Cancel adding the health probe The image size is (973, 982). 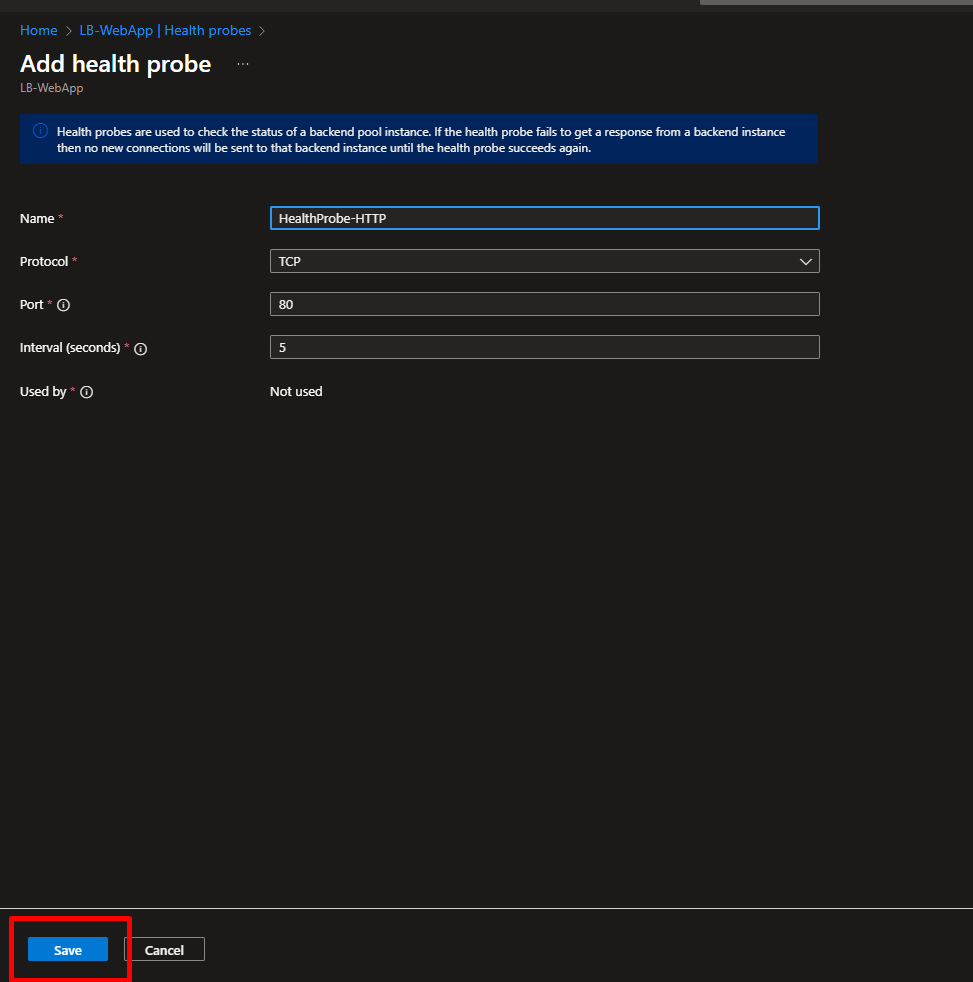pyautogui.click(x=164, y=950)
